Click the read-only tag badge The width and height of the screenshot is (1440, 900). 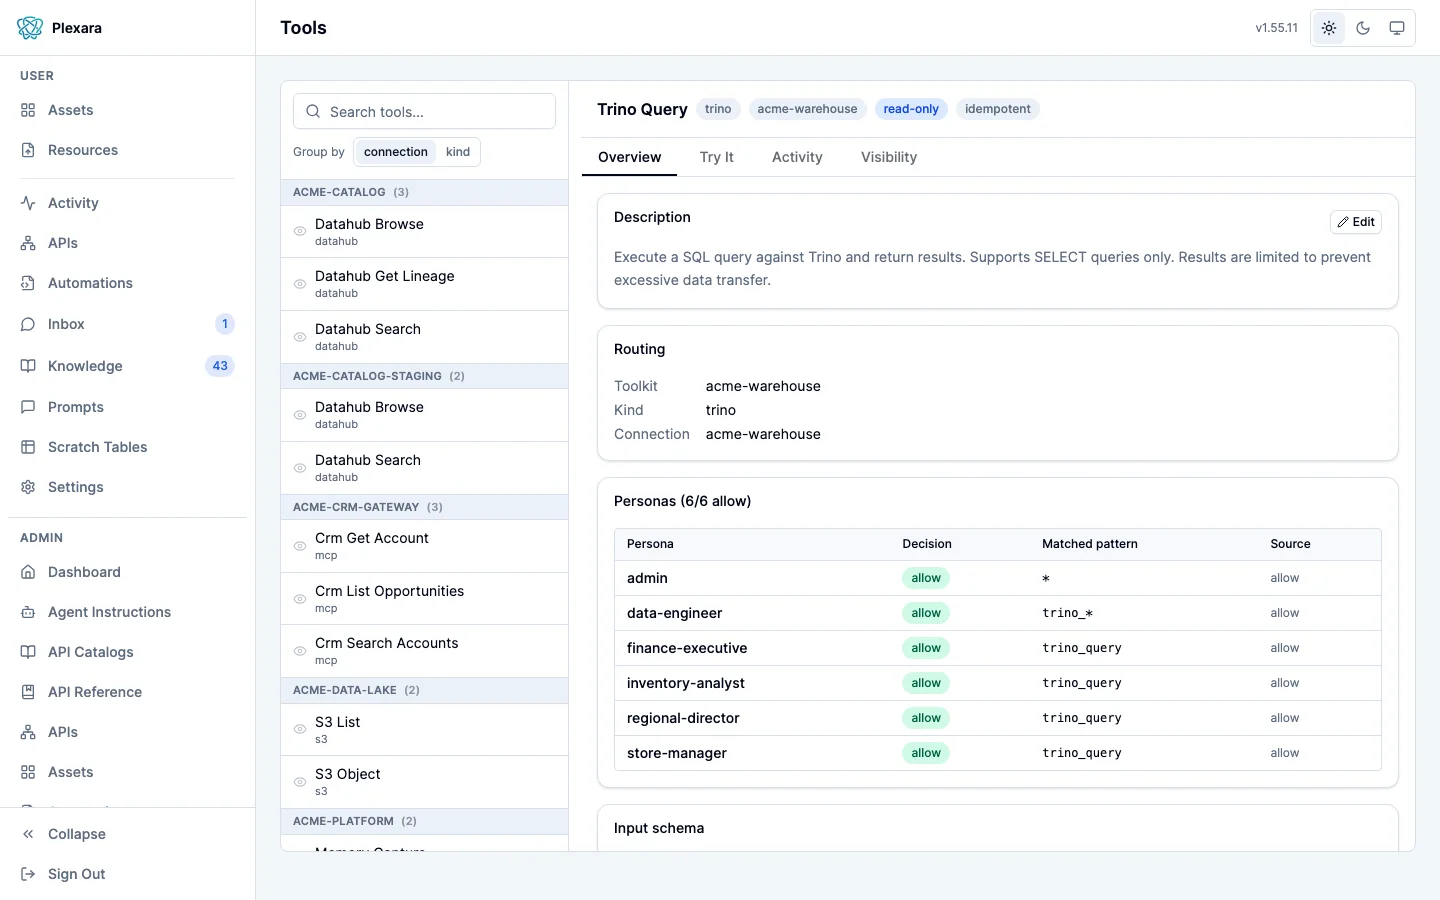[911, 109]
